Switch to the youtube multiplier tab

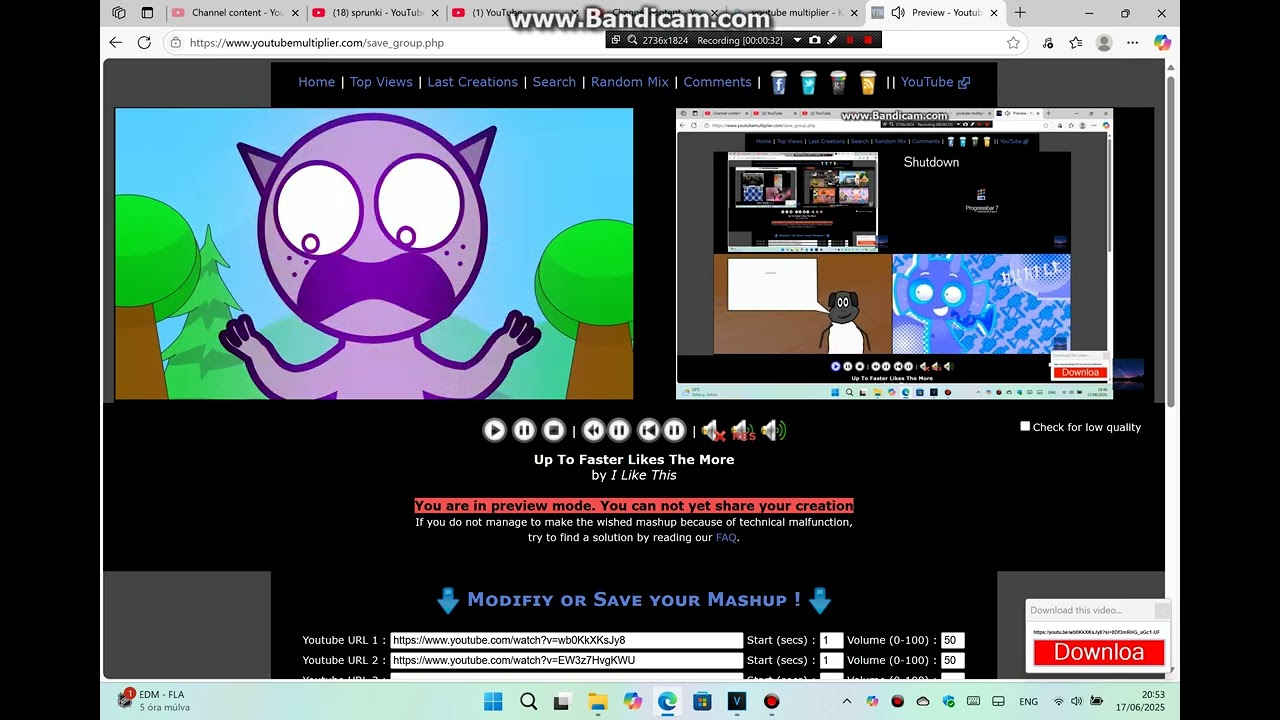(795, 13)
